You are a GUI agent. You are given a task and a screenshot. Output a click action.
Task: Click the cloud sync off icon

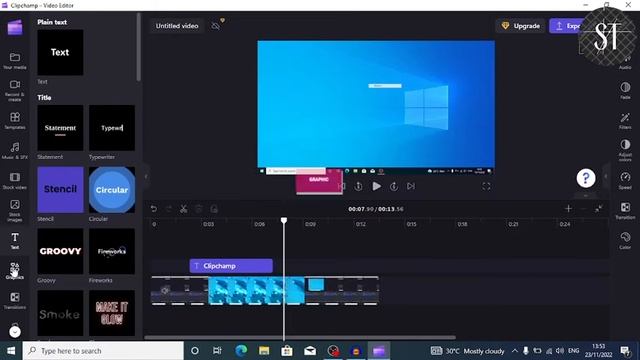[x=216, y=26]
